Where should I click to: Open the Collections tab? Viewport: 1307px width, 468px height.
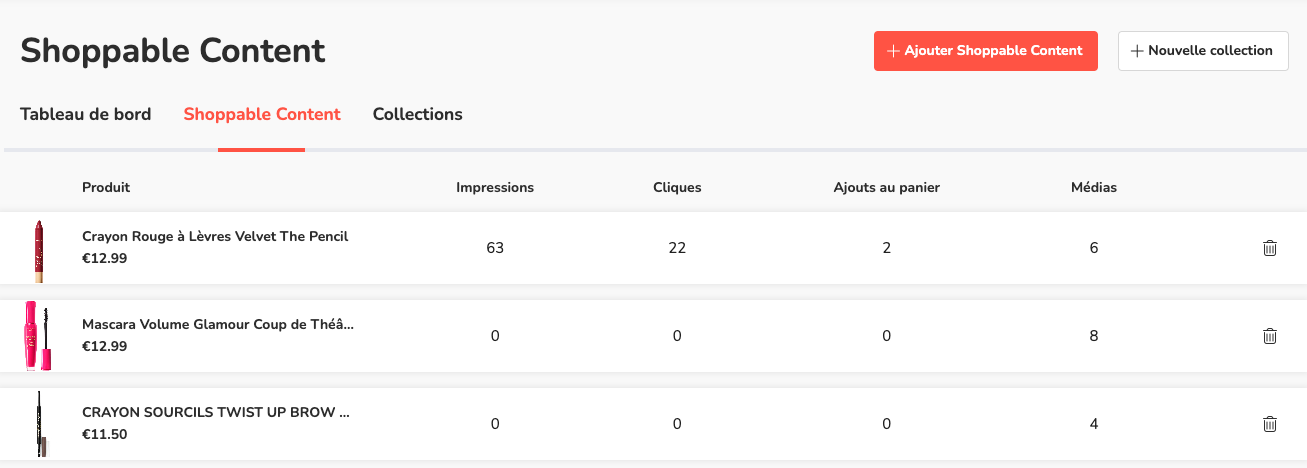coord(418,114)
